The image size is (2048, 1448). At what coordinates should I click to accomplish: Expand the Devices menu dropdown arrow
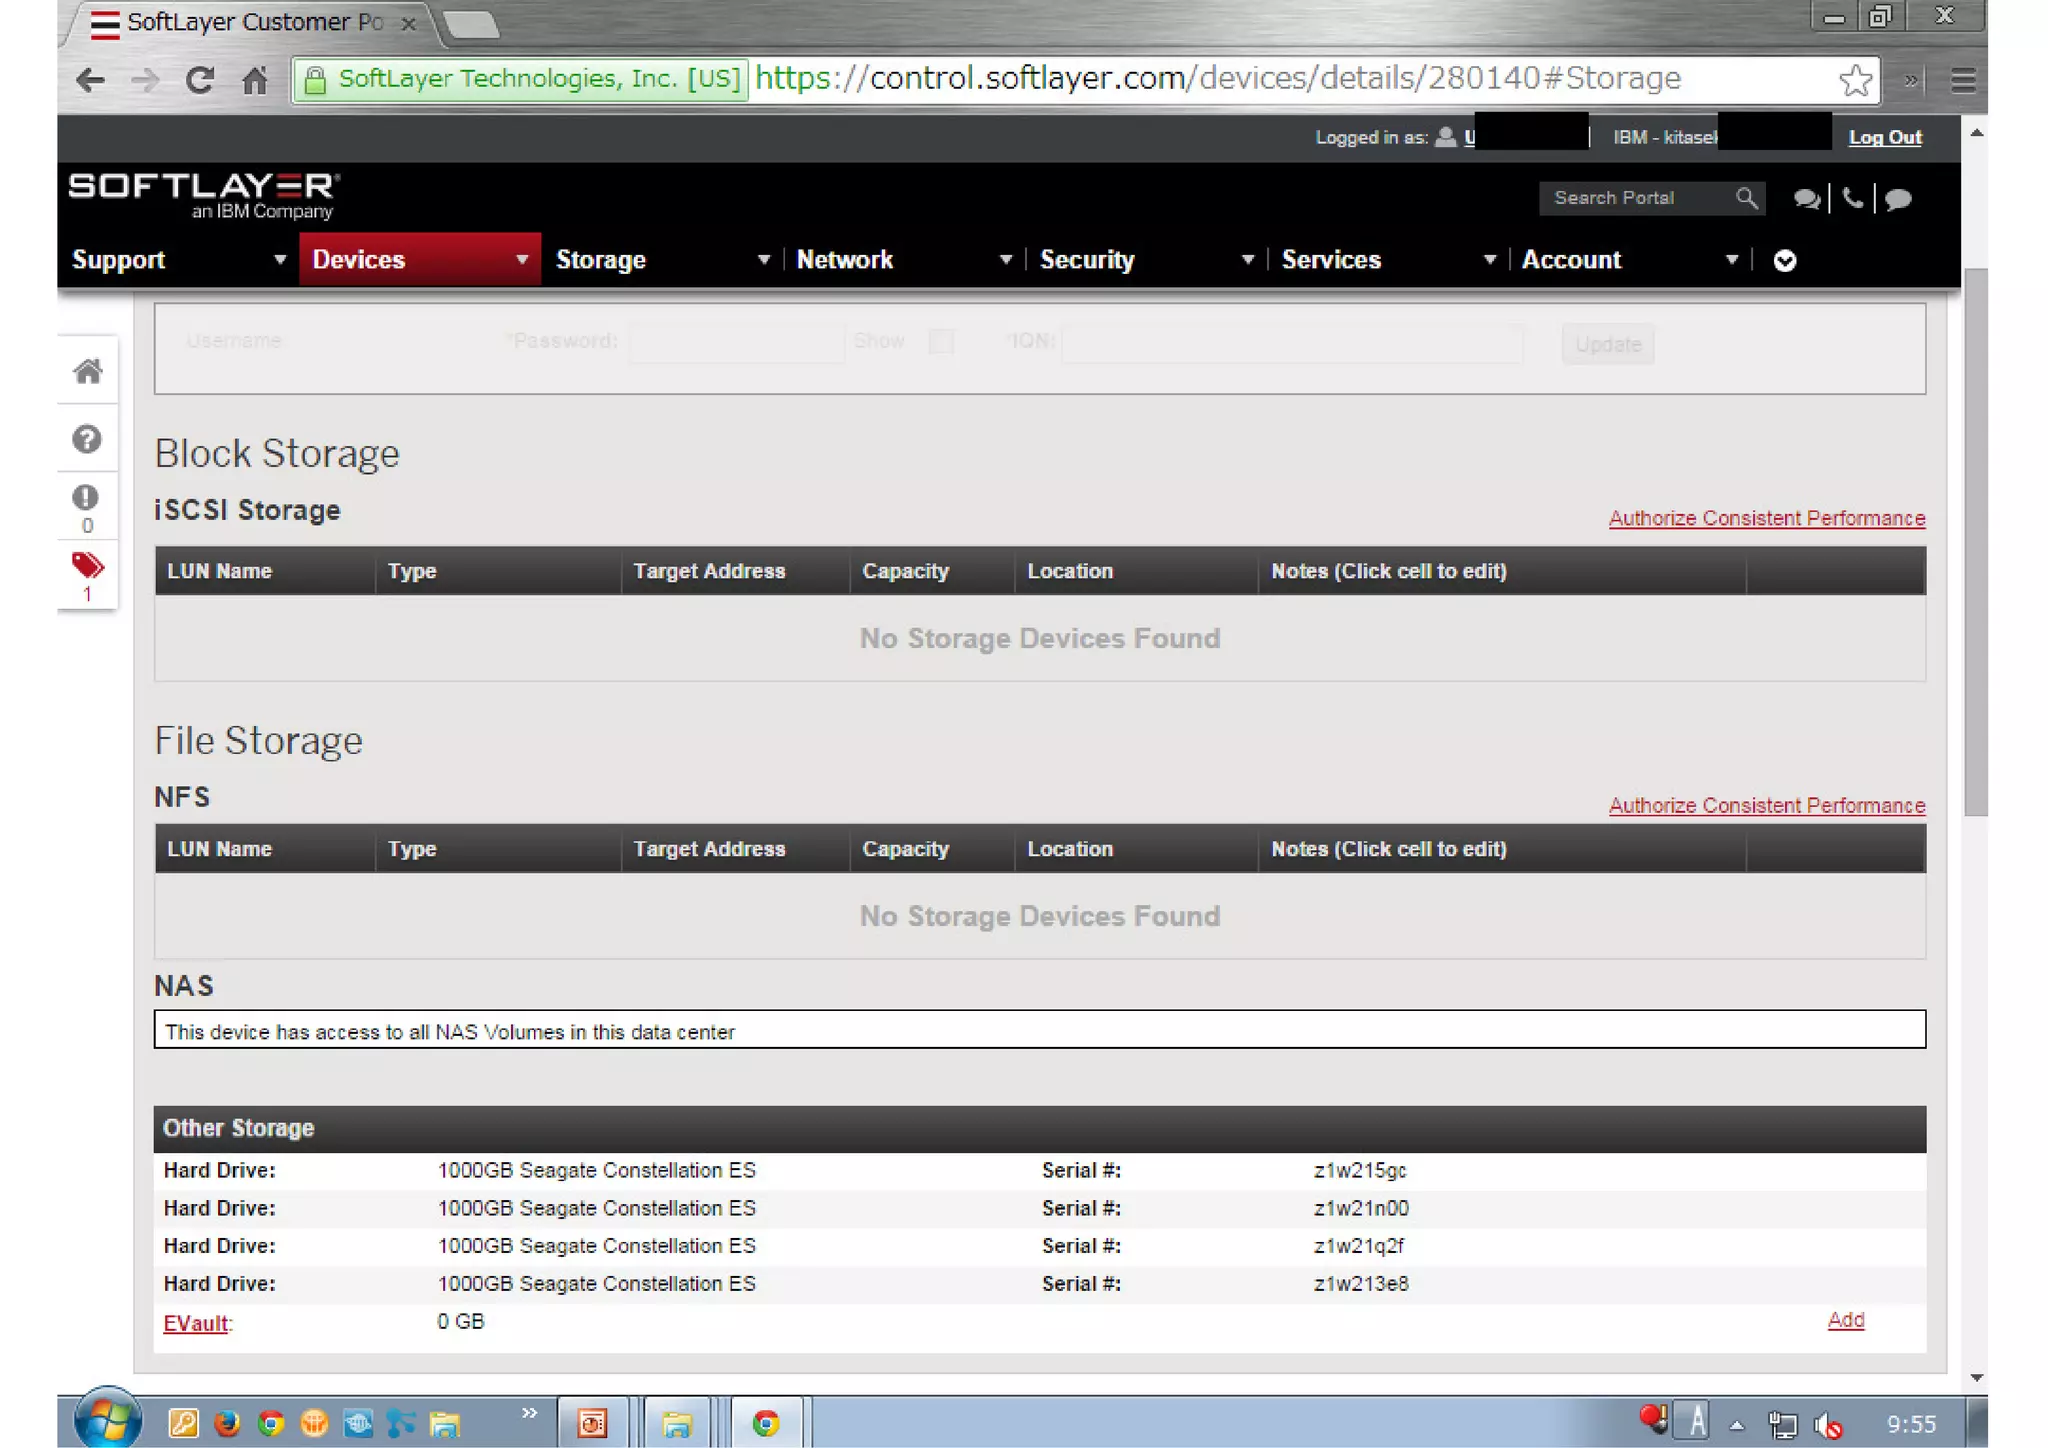(521, 260)
